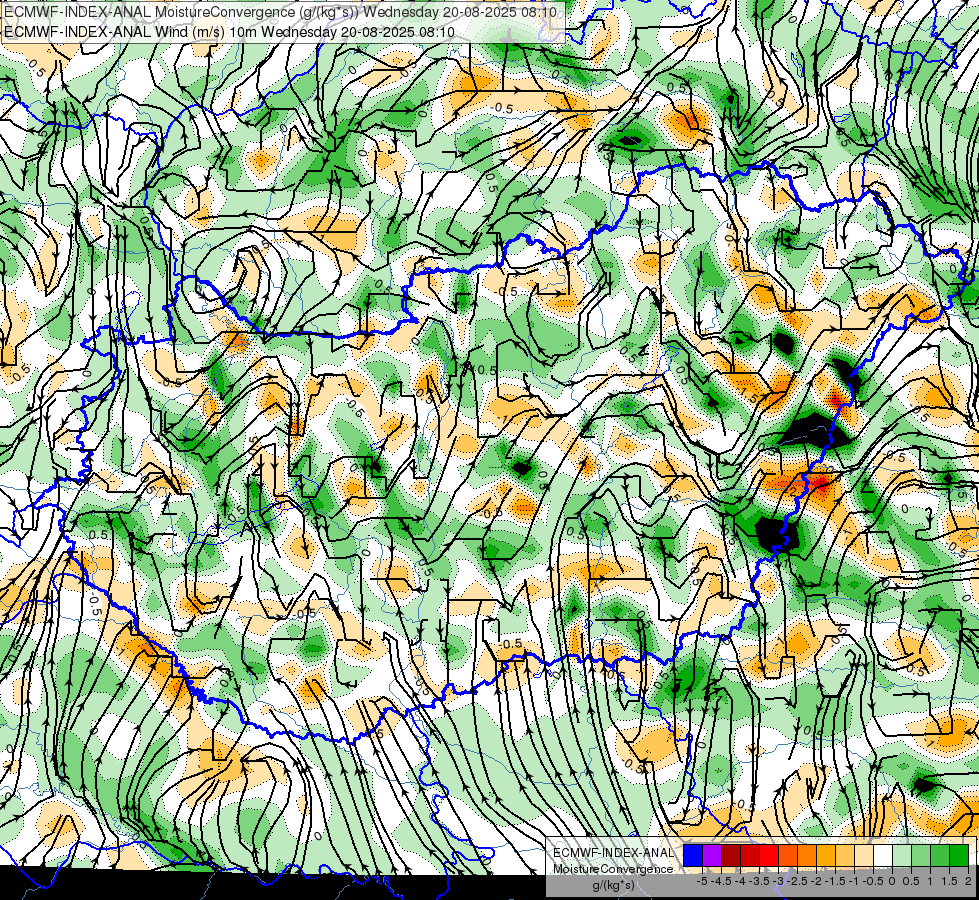Click the legend tick value '-4'
The height and width of the screenshot is (900, 979).
click(x=740, y=881)
